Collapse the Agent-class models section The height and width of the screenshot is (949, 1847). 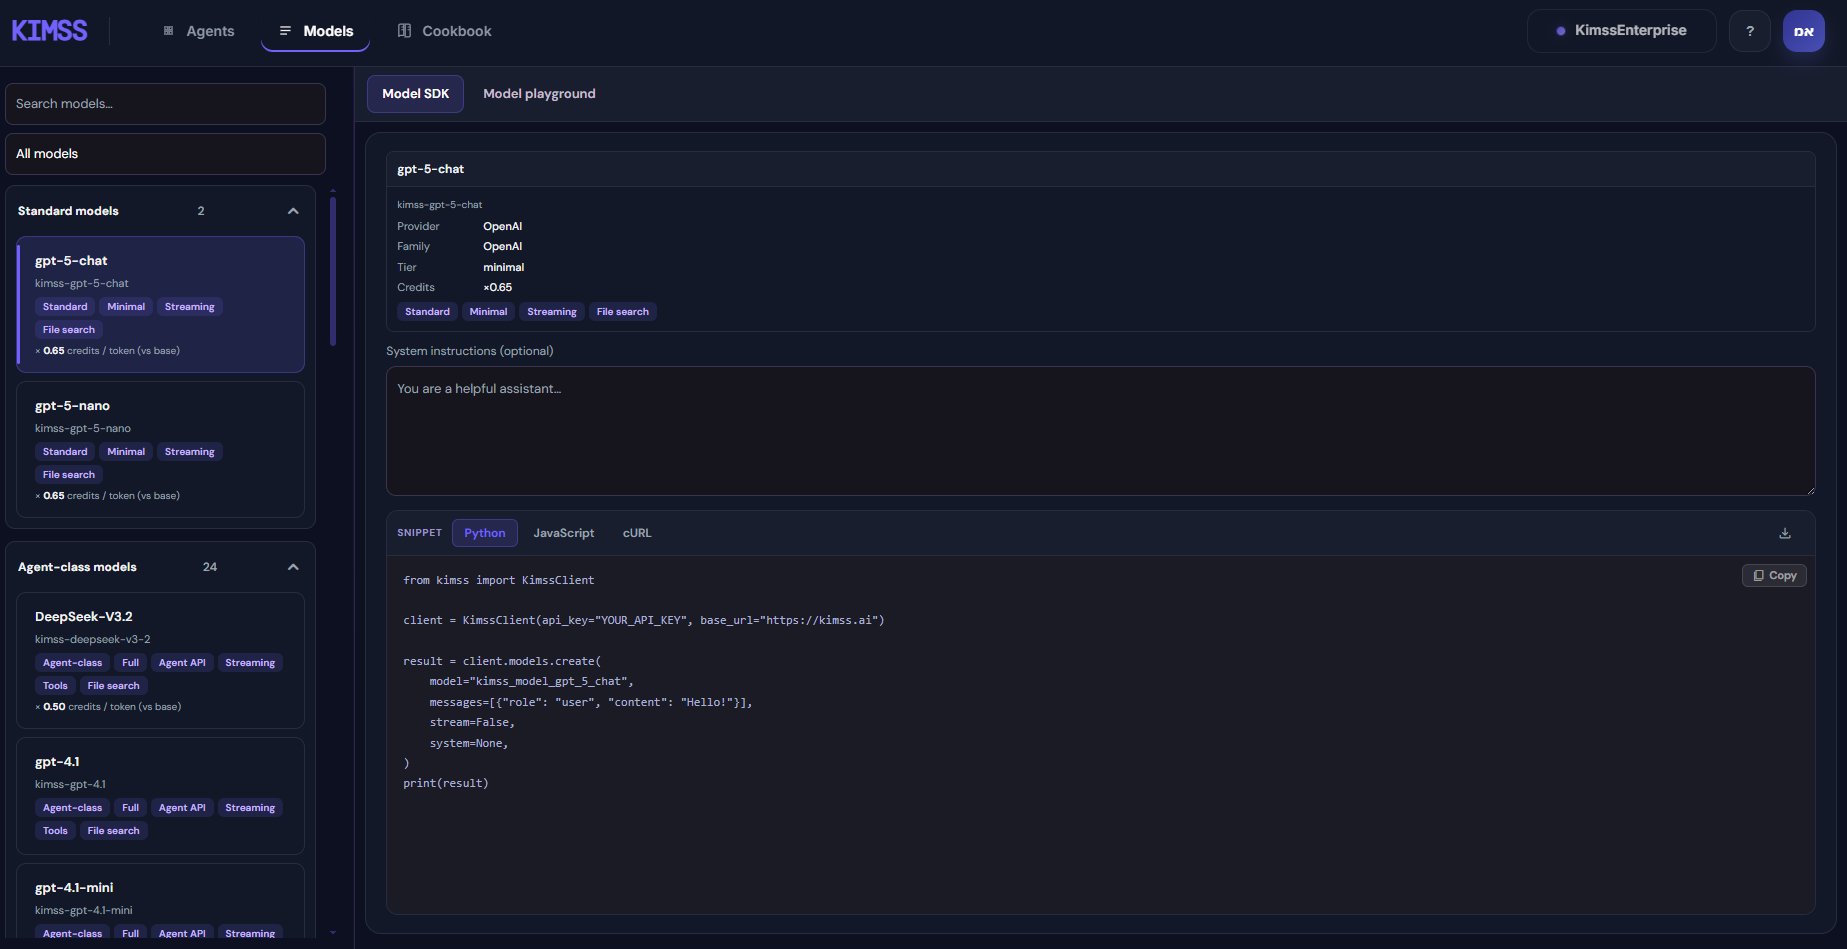[x=293, y=567]
